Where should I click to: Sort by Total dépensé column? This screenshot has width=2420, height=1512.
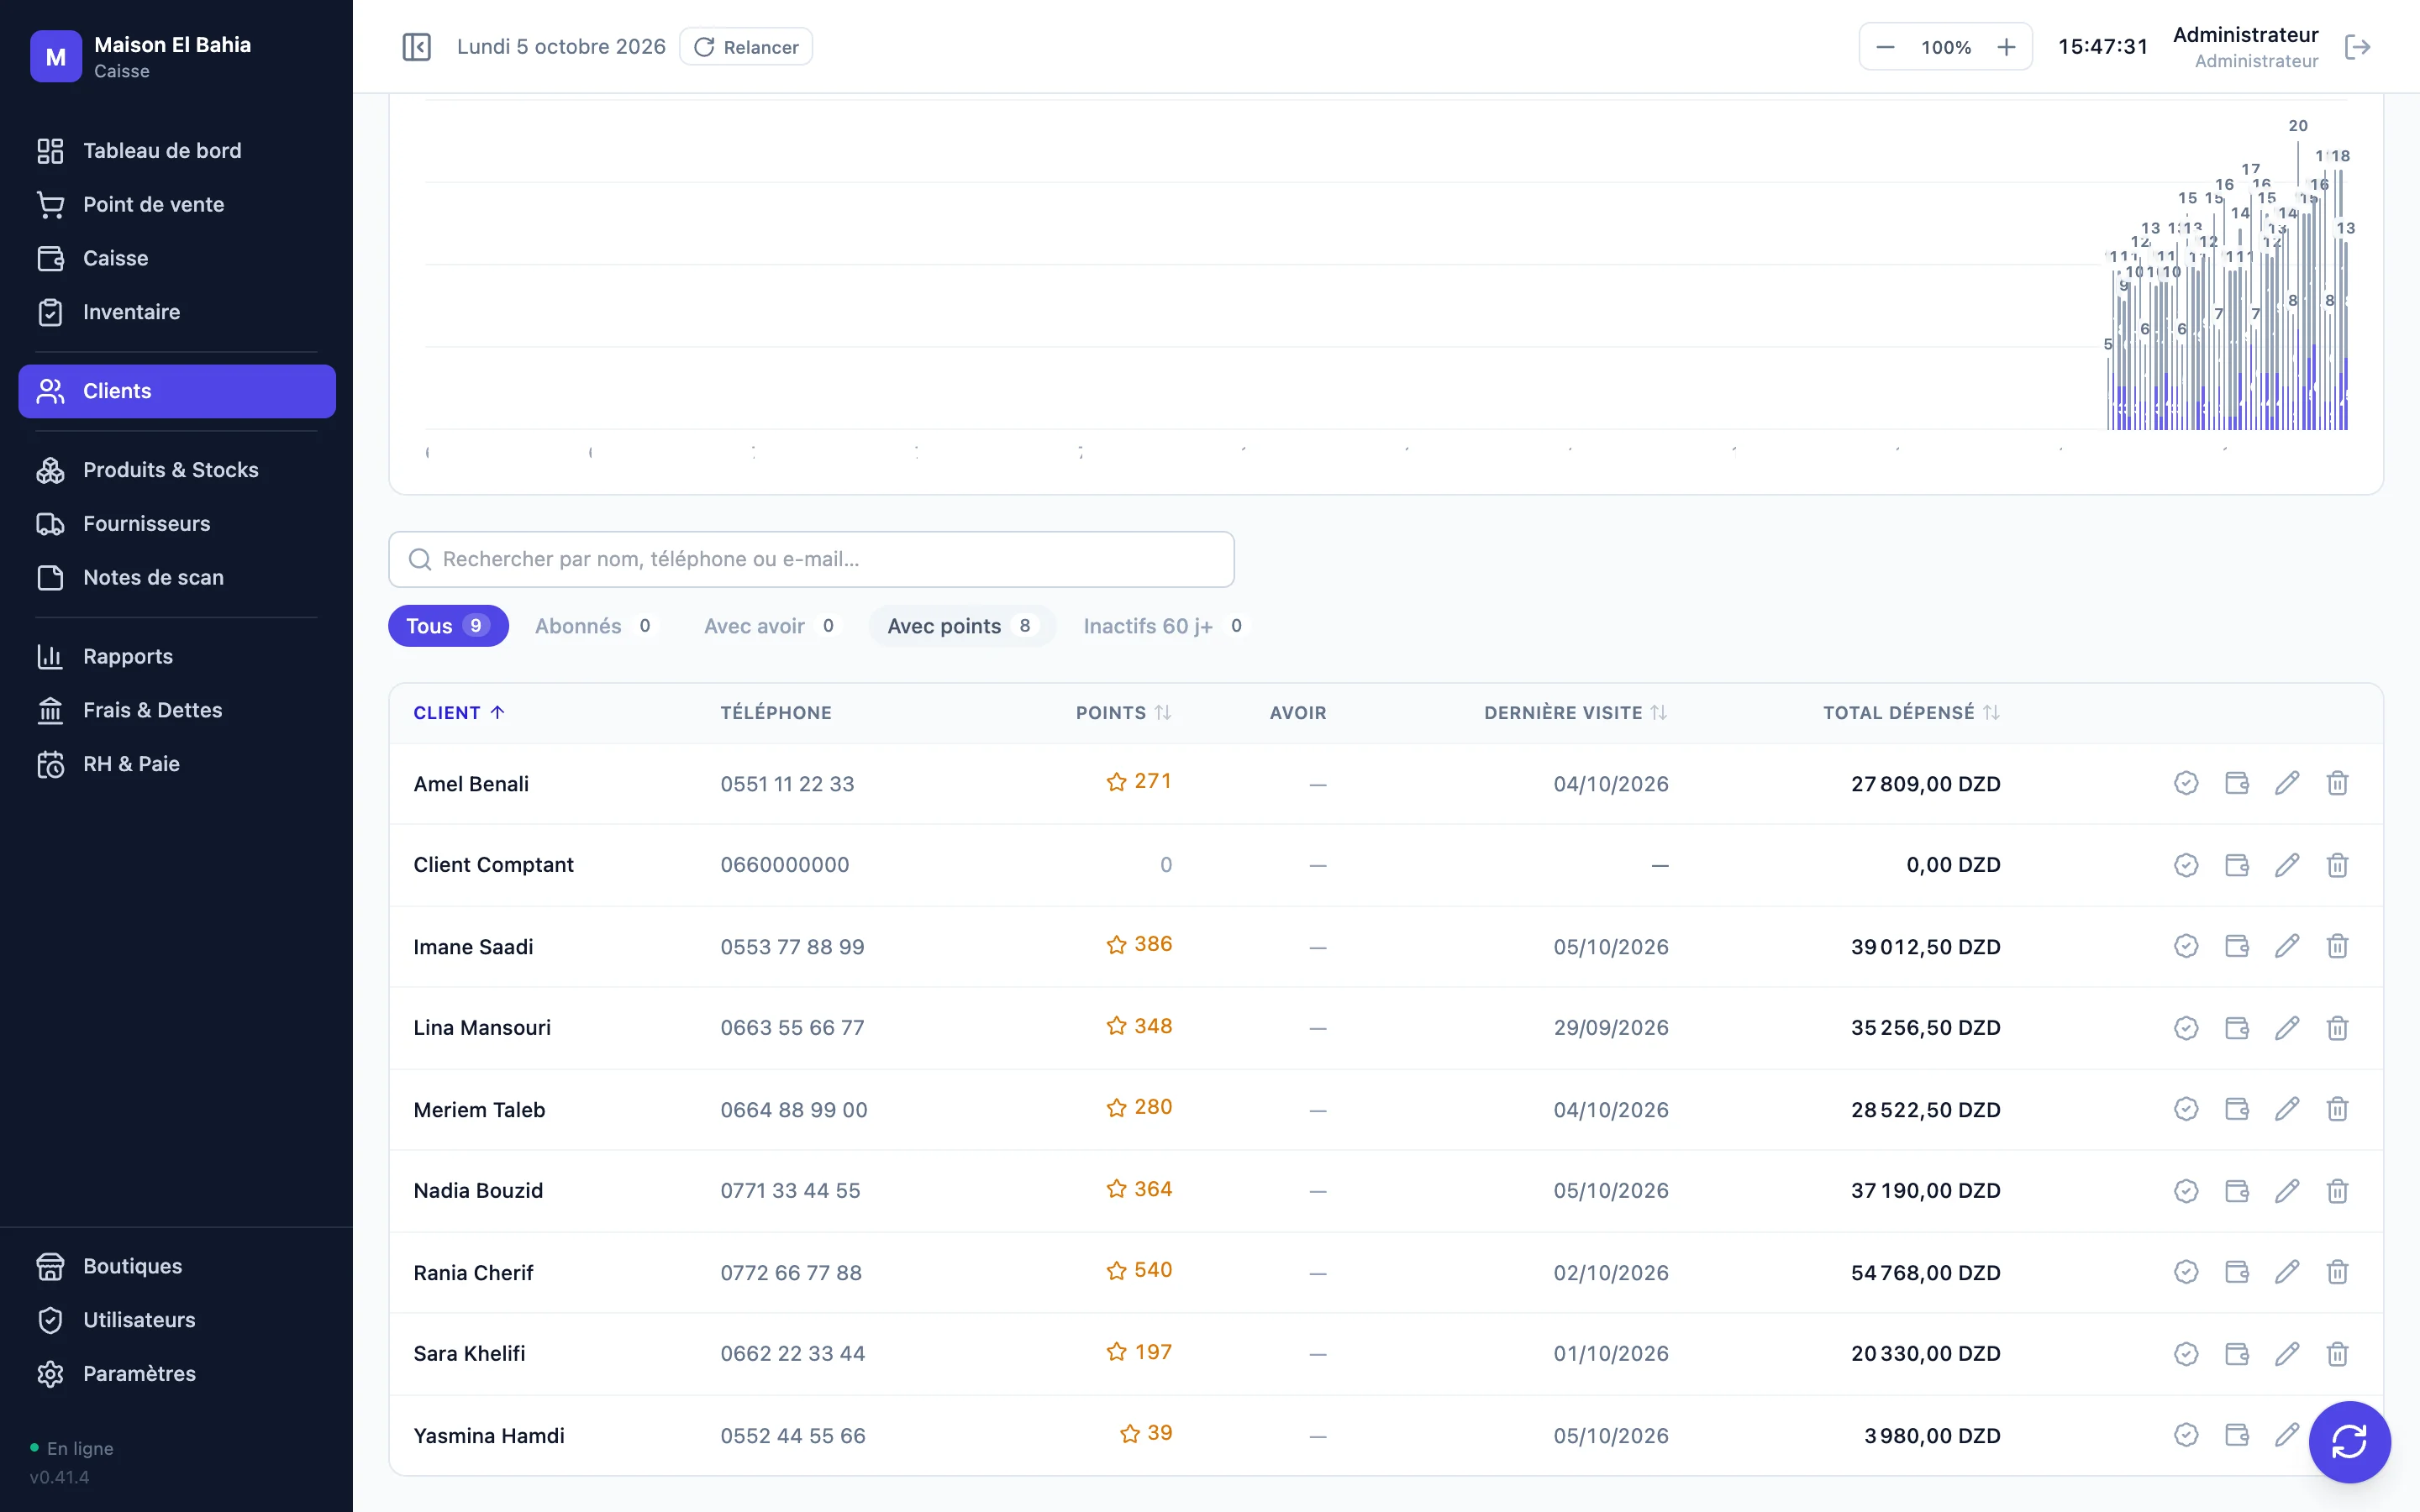[1911, 713]
